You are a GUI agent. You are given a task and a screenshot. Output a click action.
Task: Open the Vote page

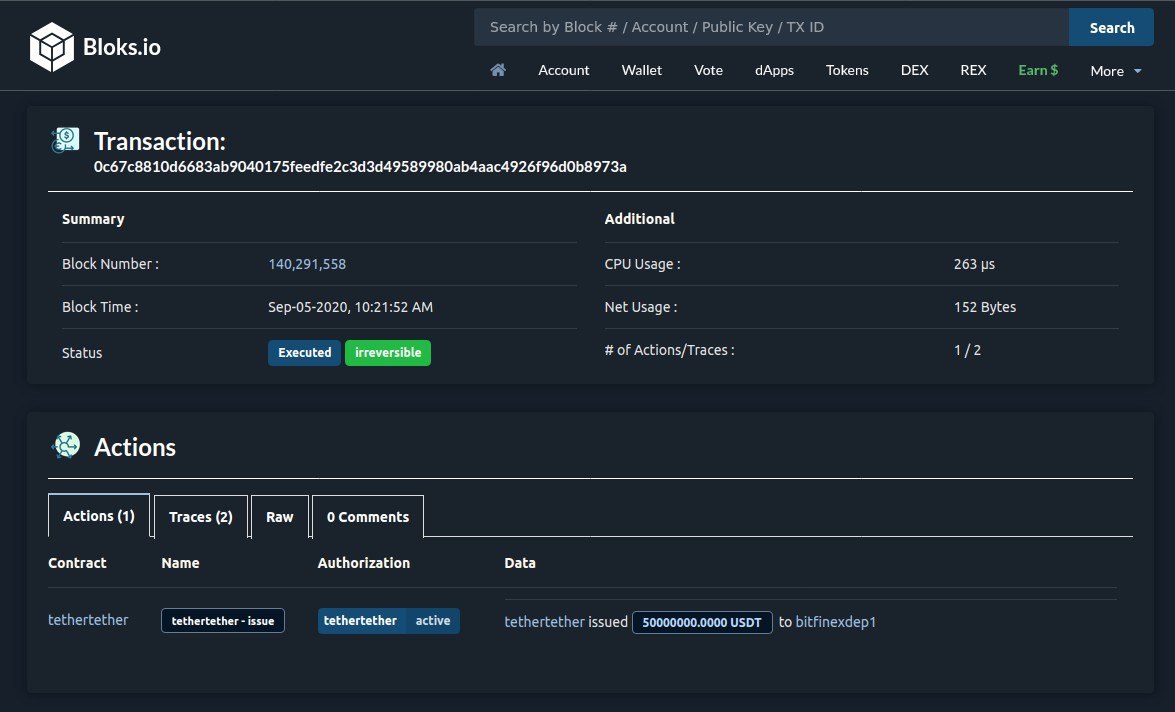pos(708,70)
